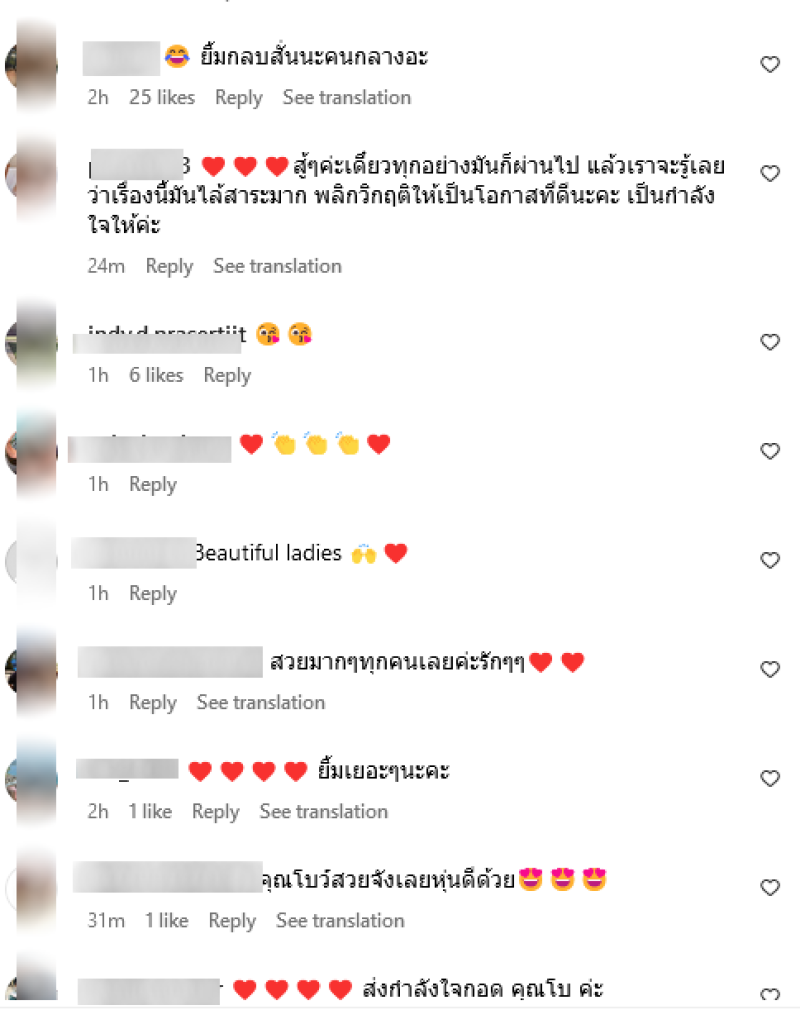Like the 'Beautiful ladies' comment

[x=770, y=560]
